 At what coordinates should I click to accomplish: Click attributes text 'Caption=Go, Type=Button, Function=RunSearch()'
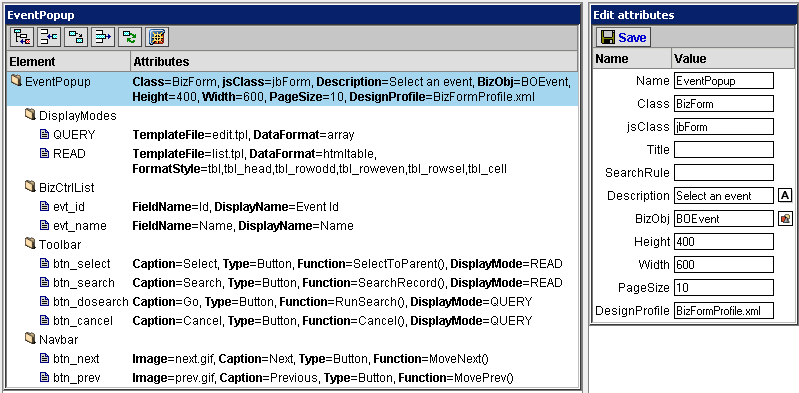270,302
